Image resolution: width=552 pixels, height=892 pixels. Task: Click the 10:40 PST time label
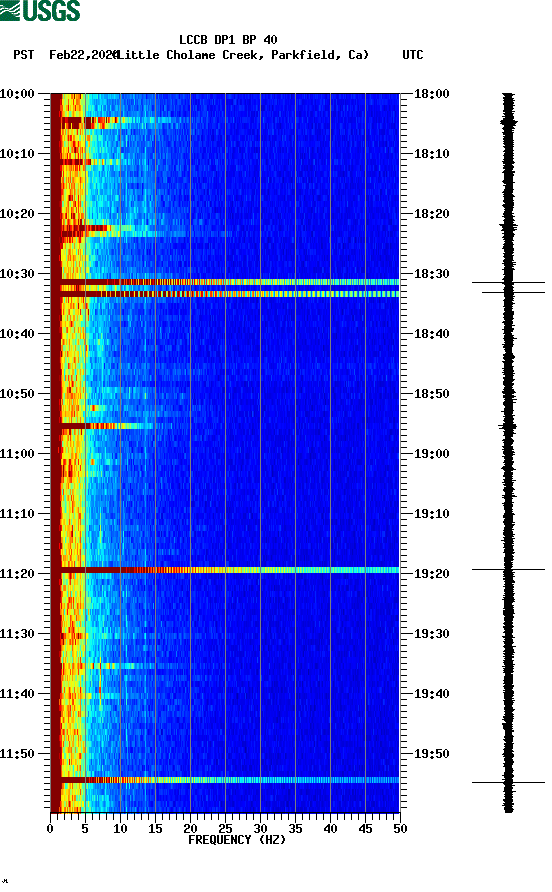point(18,334)
